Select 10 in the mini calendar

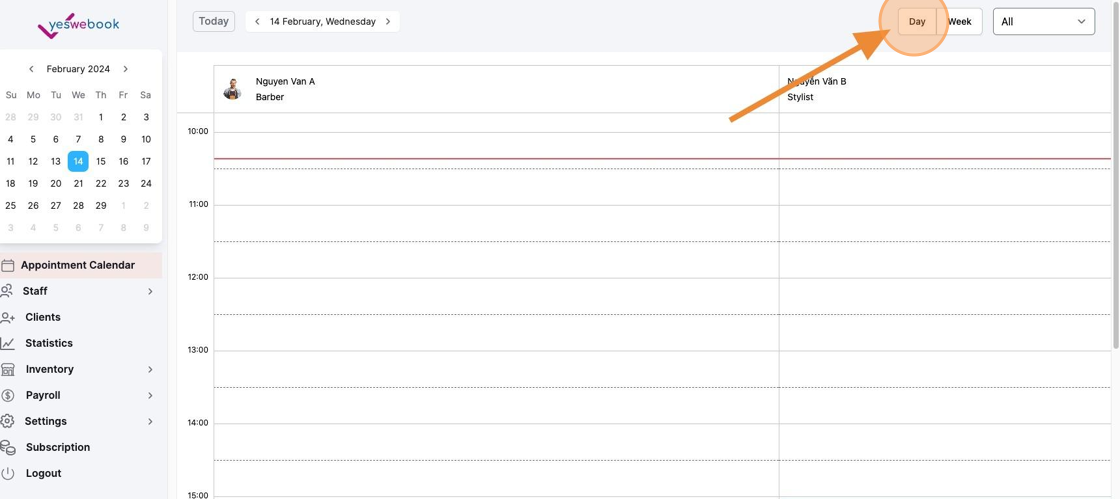coord(146,139)
